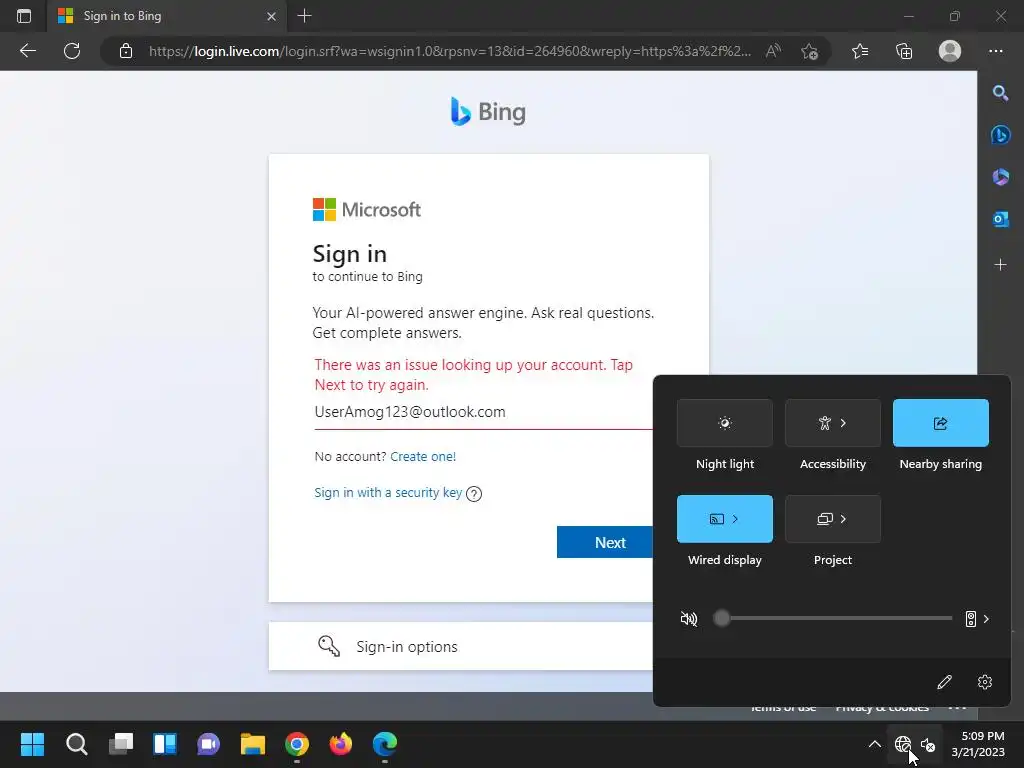
Task: Mute with the volume speaker icon
Action: pos(689,618)
